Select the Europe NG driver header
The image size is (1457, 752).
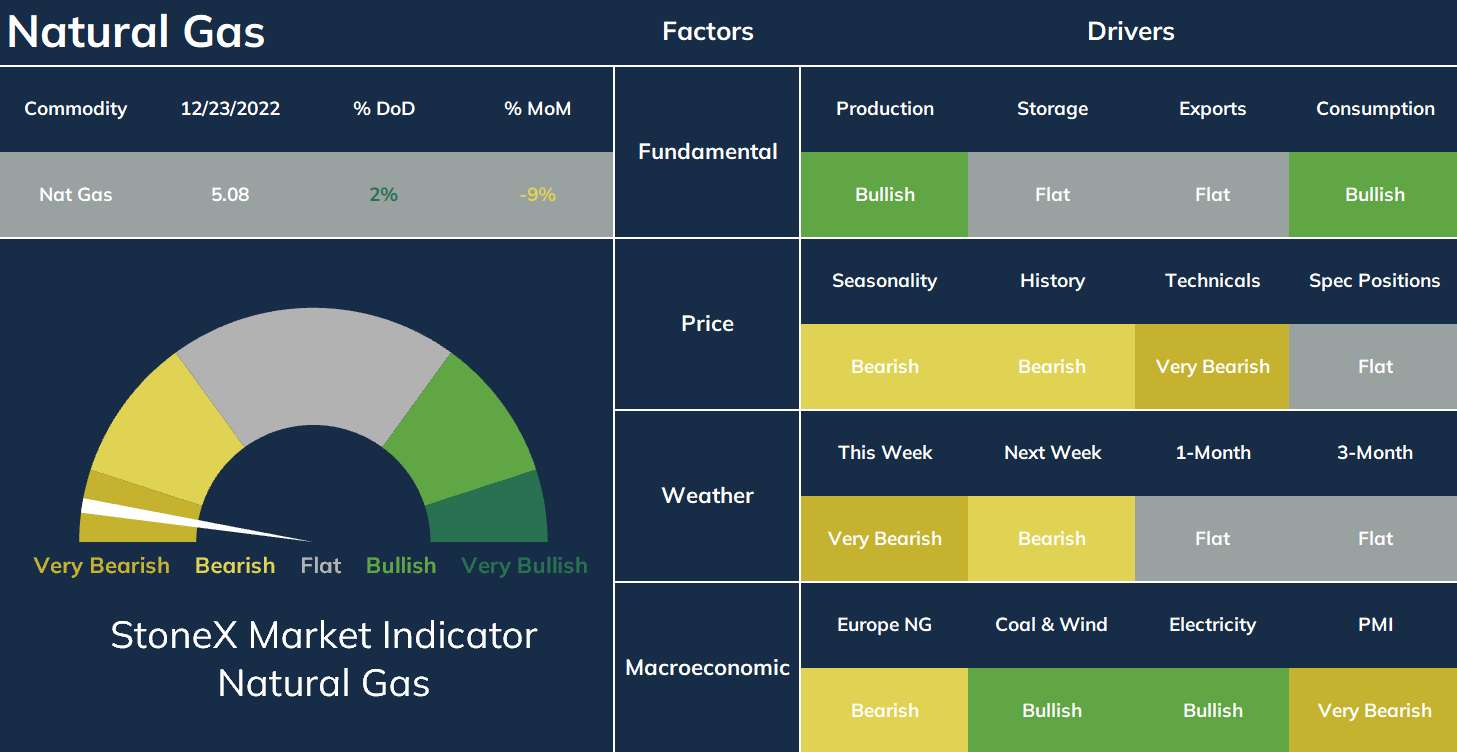884,625
